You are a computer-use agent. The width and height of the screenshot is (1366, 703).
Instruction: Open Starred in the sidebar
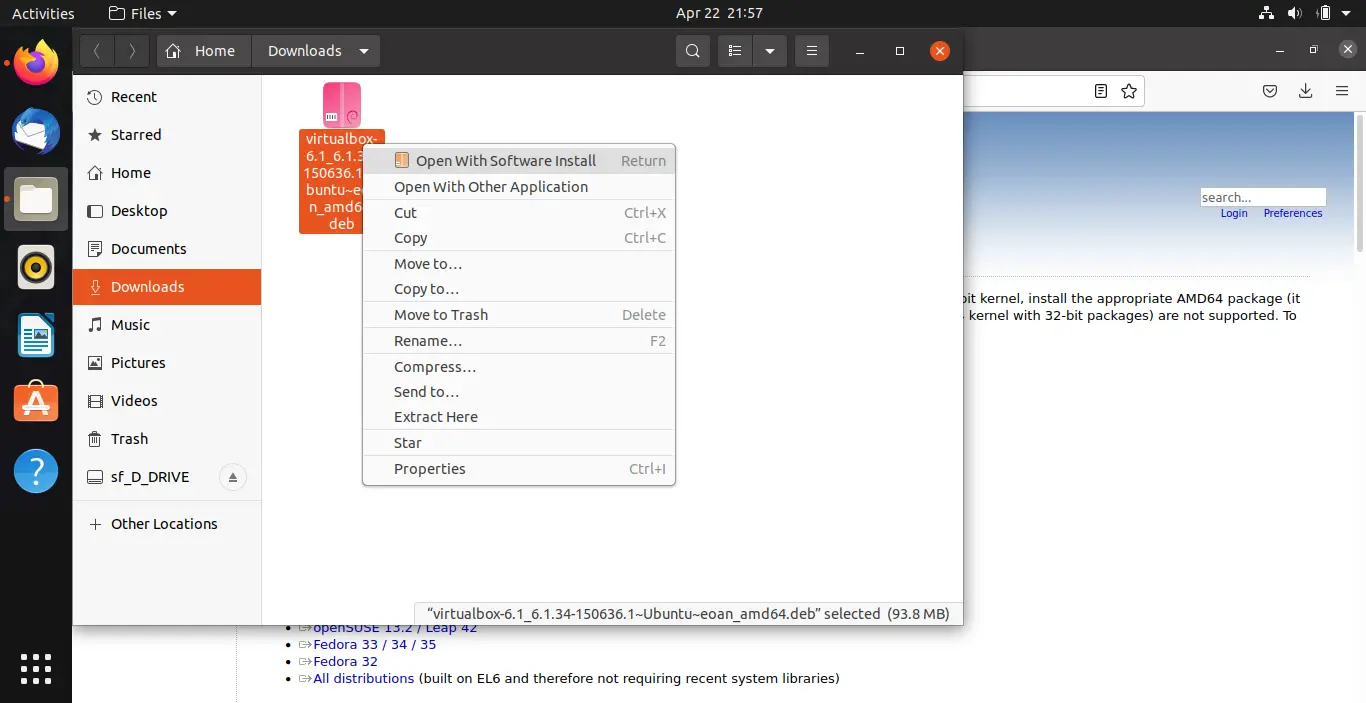167,135
